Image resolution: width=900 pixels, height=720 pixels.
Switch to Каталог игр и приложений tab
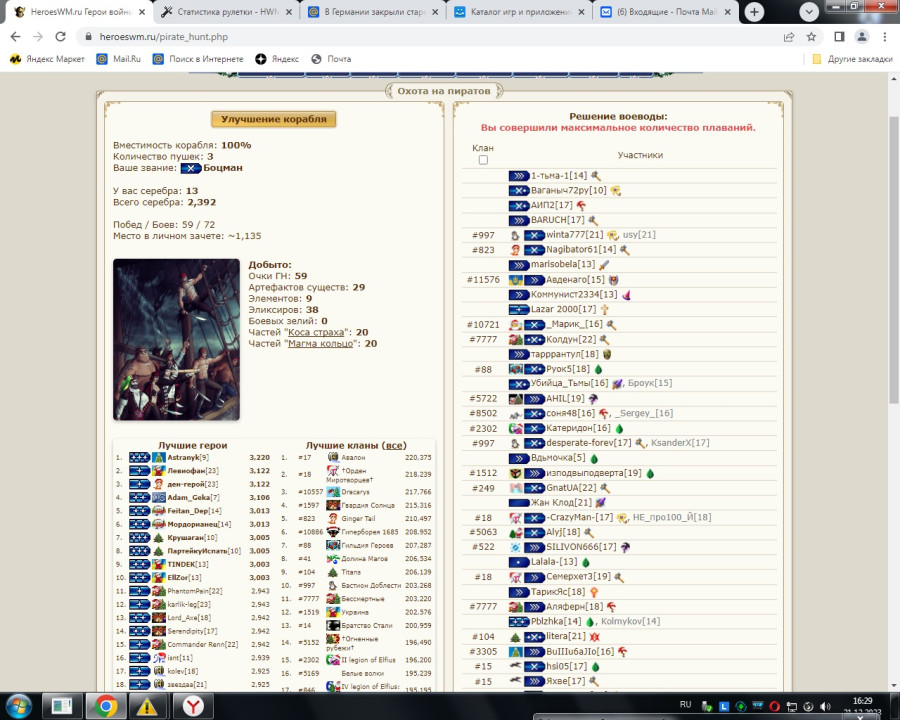519,11
